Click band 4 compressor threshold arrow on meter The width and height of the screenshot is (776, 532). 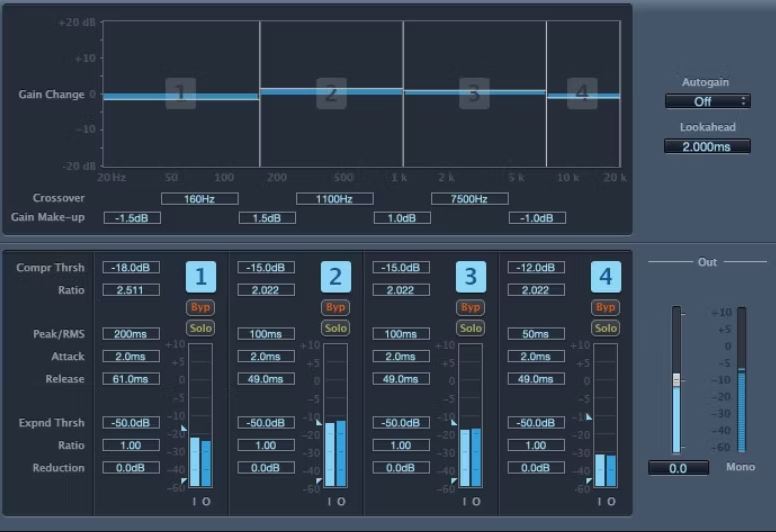coord(589,417)
